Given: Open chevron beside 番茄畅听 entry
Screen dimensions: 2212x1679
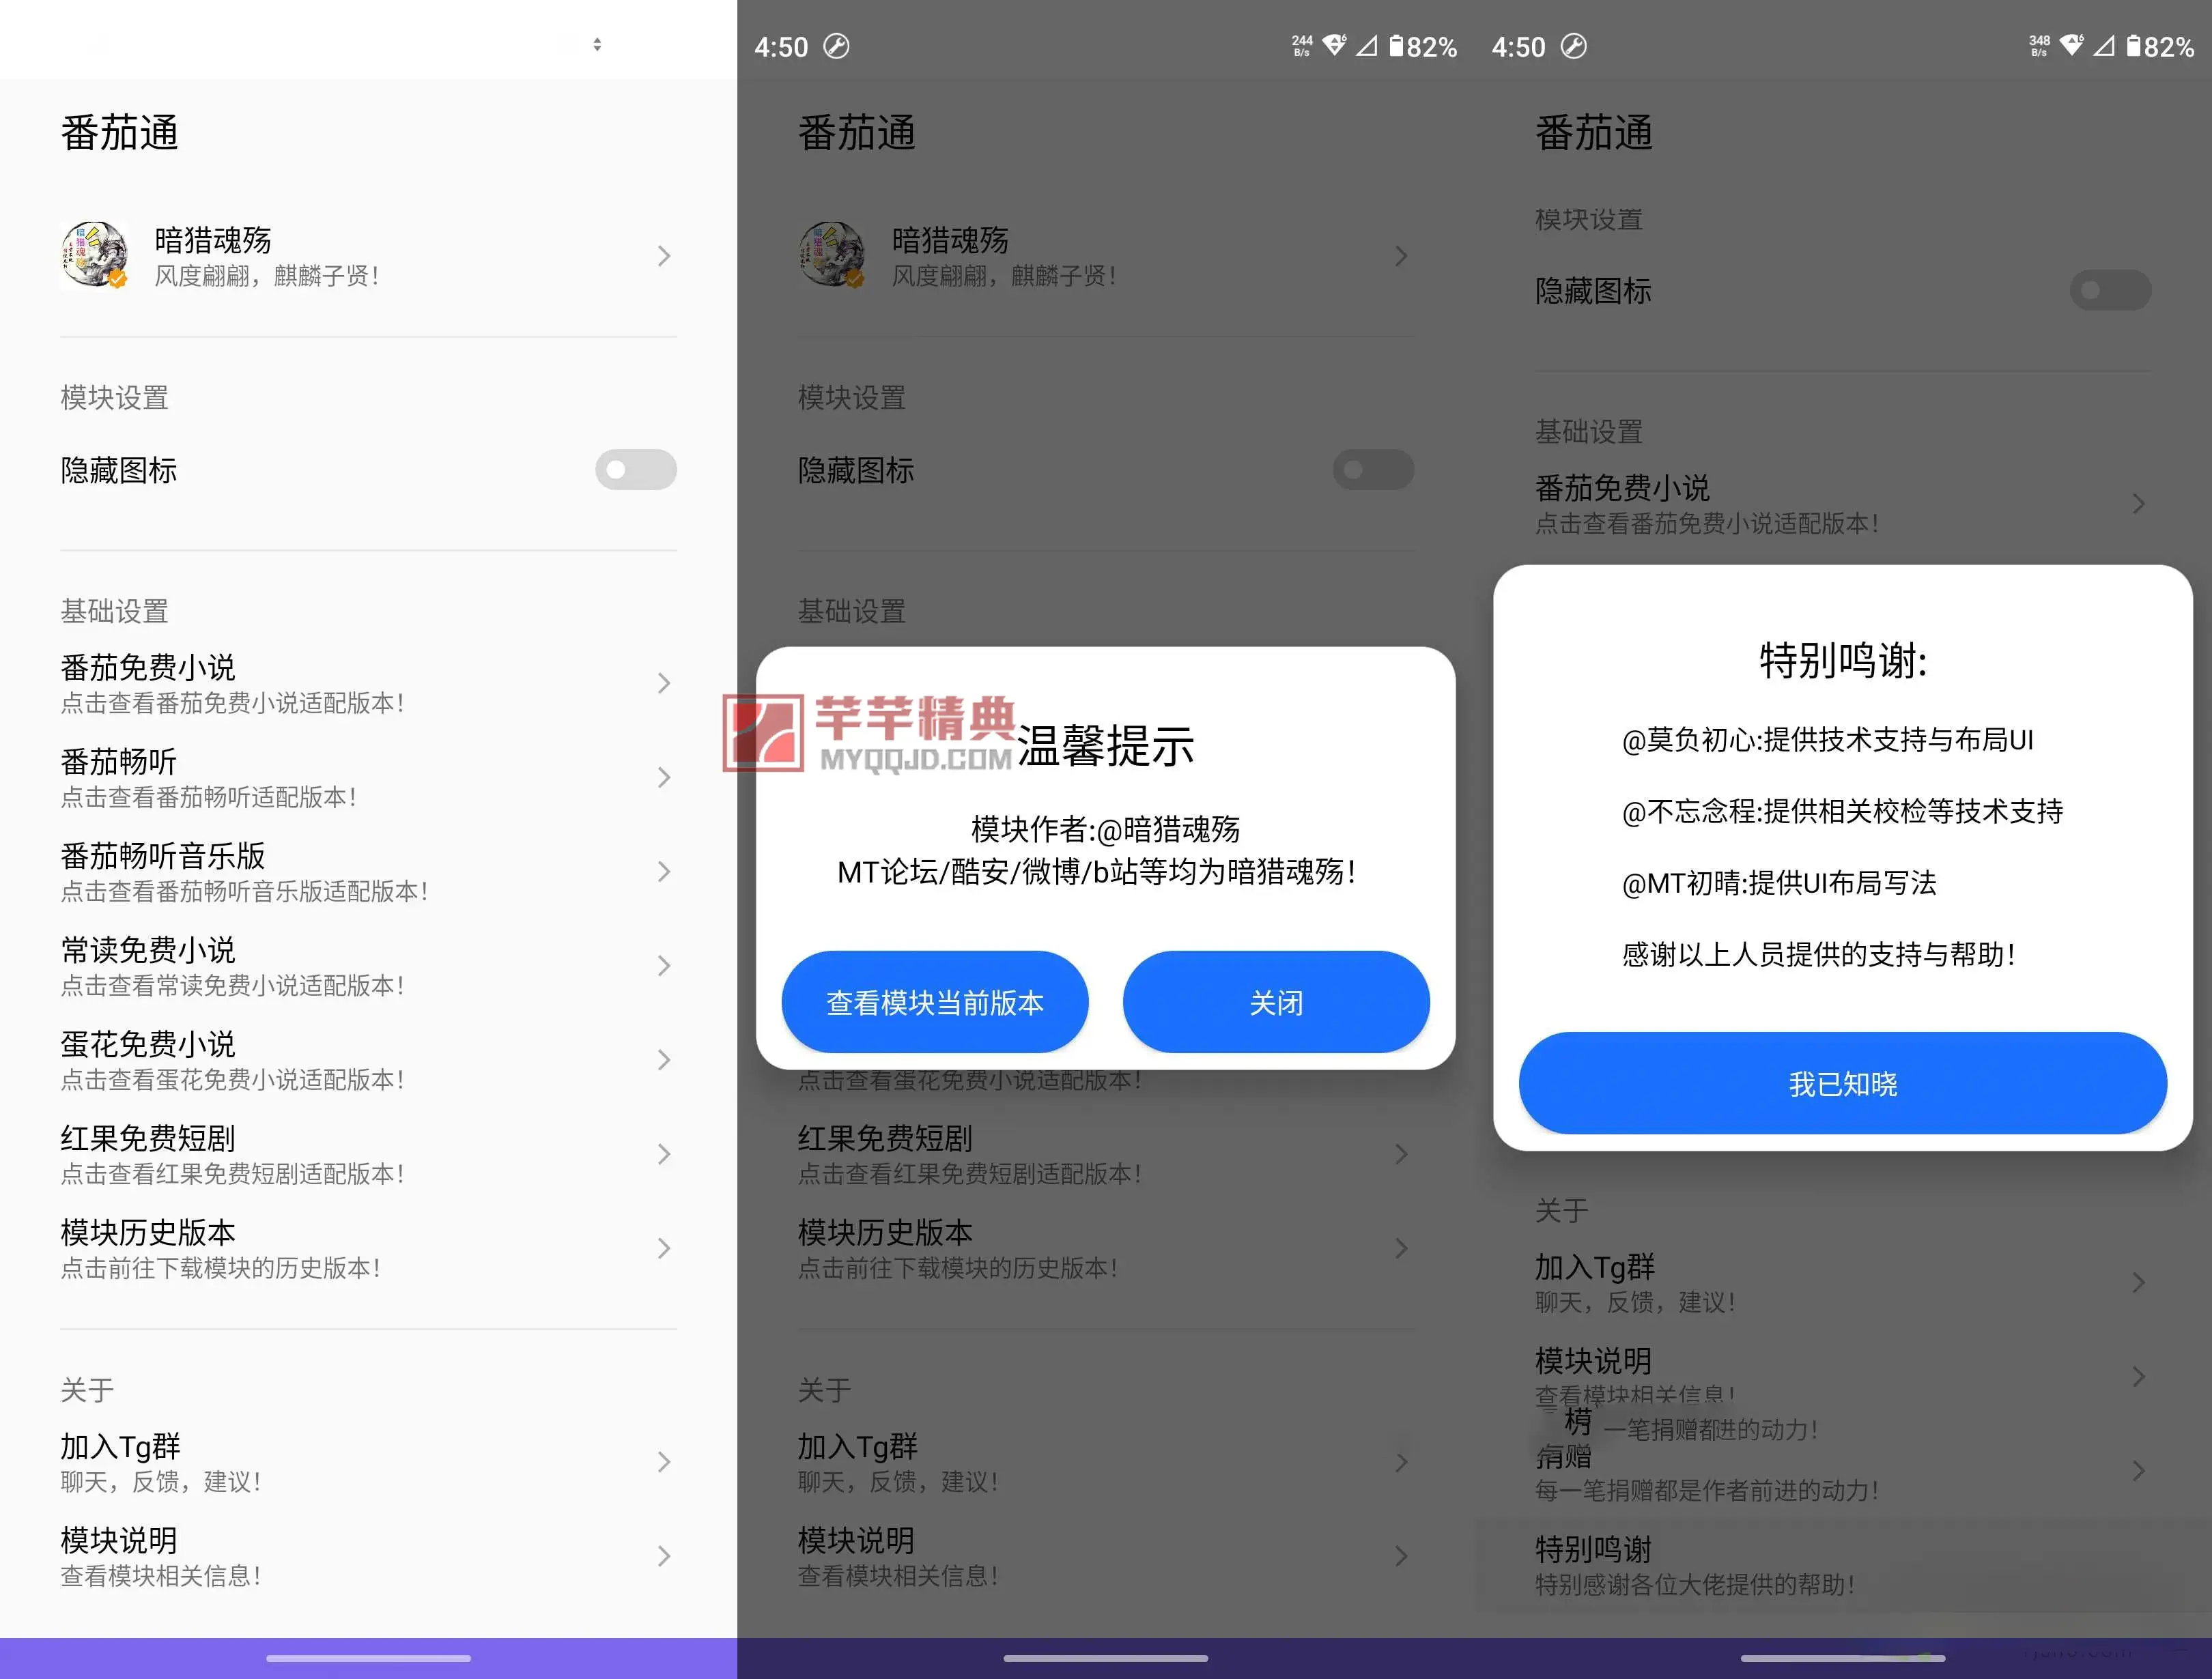Looking at the screenshot, I should coord(664,777).
